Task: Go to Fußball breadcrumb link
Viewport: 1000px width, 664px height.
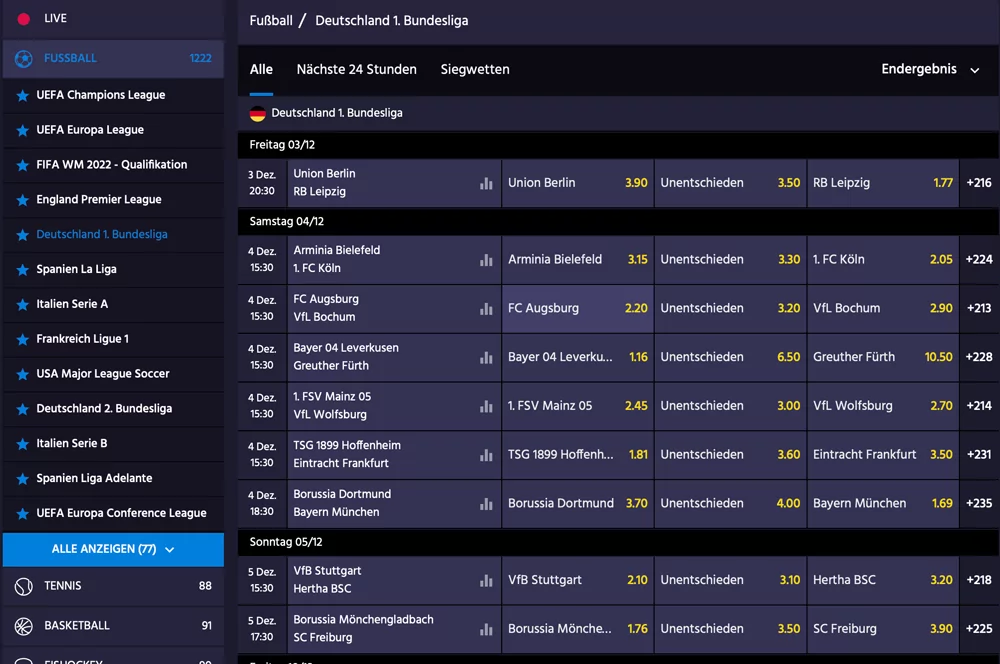Action: (271, 20)
